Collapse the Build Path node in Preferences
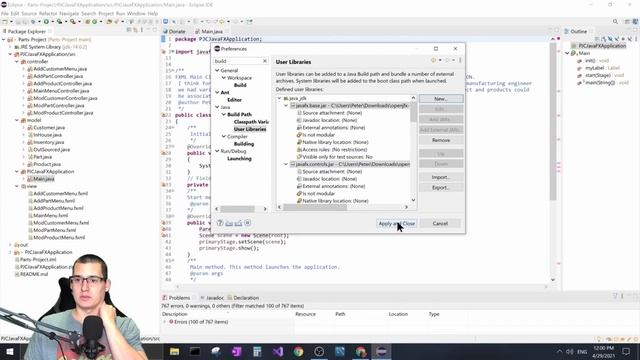The height and width of the screenshot is (360, 640). point(224,114)
